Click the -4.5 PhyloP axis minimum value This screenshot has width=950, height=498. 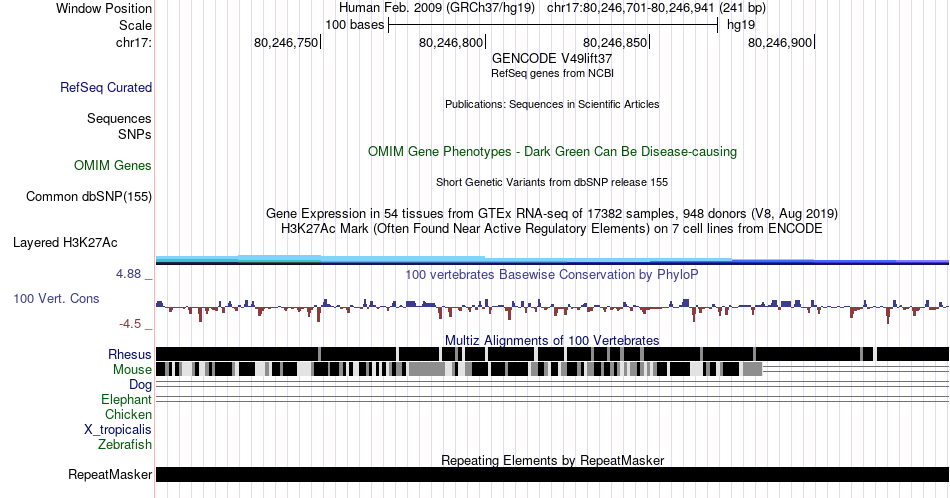point(130,324)
